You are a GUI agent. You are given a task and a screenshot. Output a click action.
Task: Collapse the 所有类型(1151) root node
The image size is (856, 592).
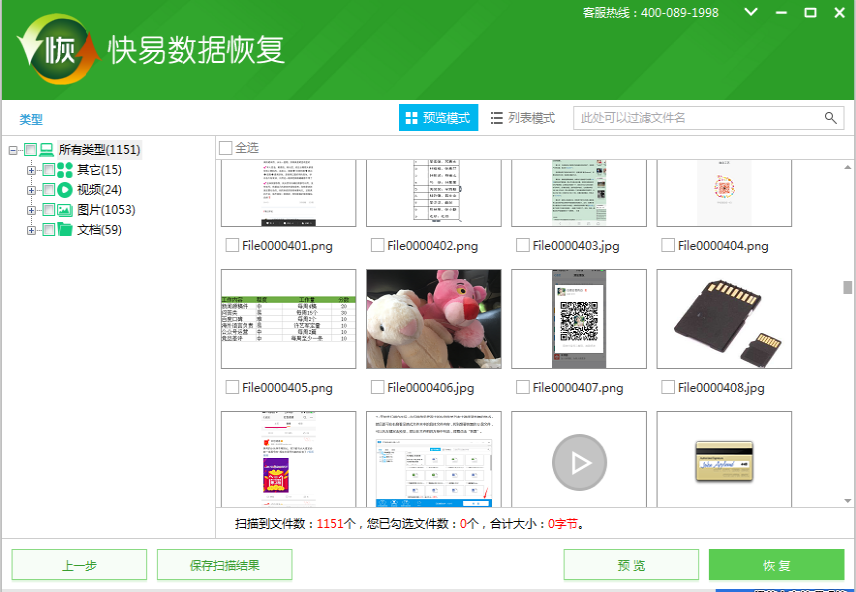13,150
